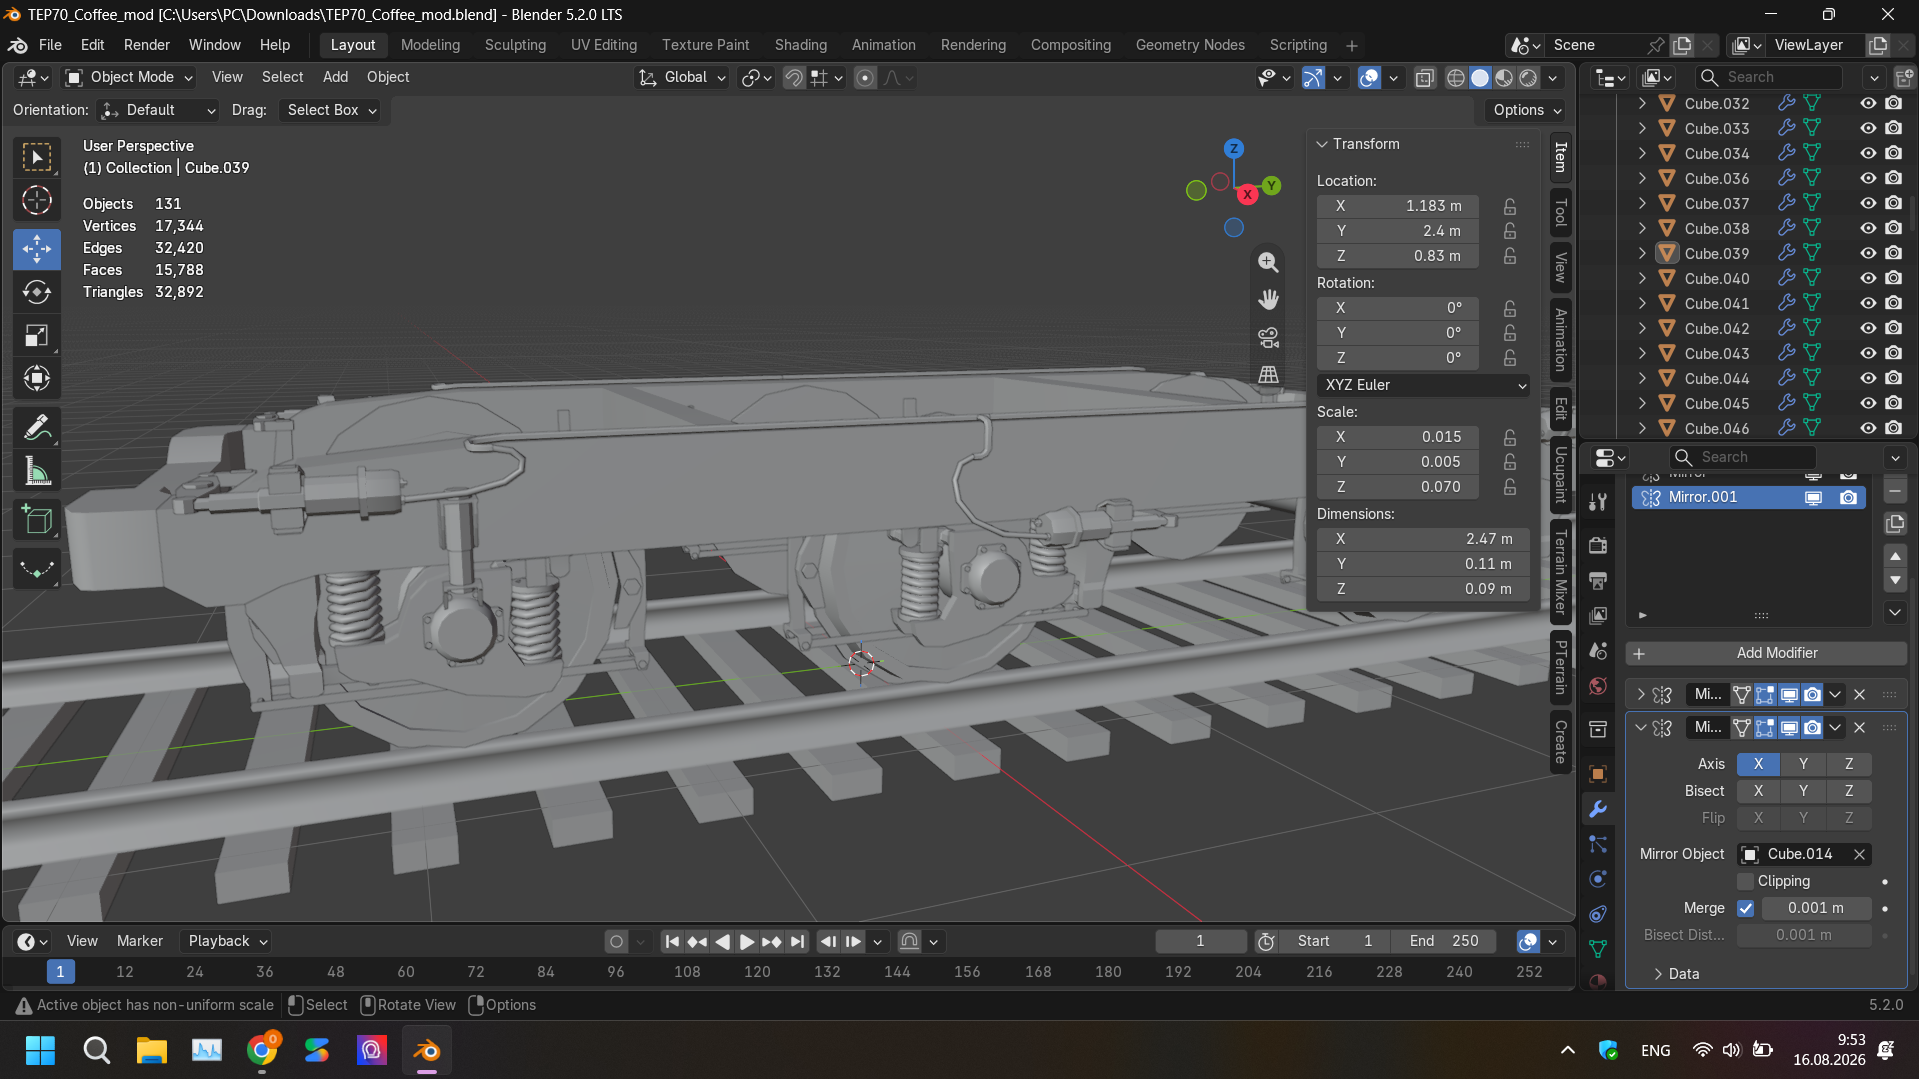This screenshot has width=1919, height=1079.
Task: Disable Cube.044 in renders camera icon
Action: click(x=1893, y=378)
